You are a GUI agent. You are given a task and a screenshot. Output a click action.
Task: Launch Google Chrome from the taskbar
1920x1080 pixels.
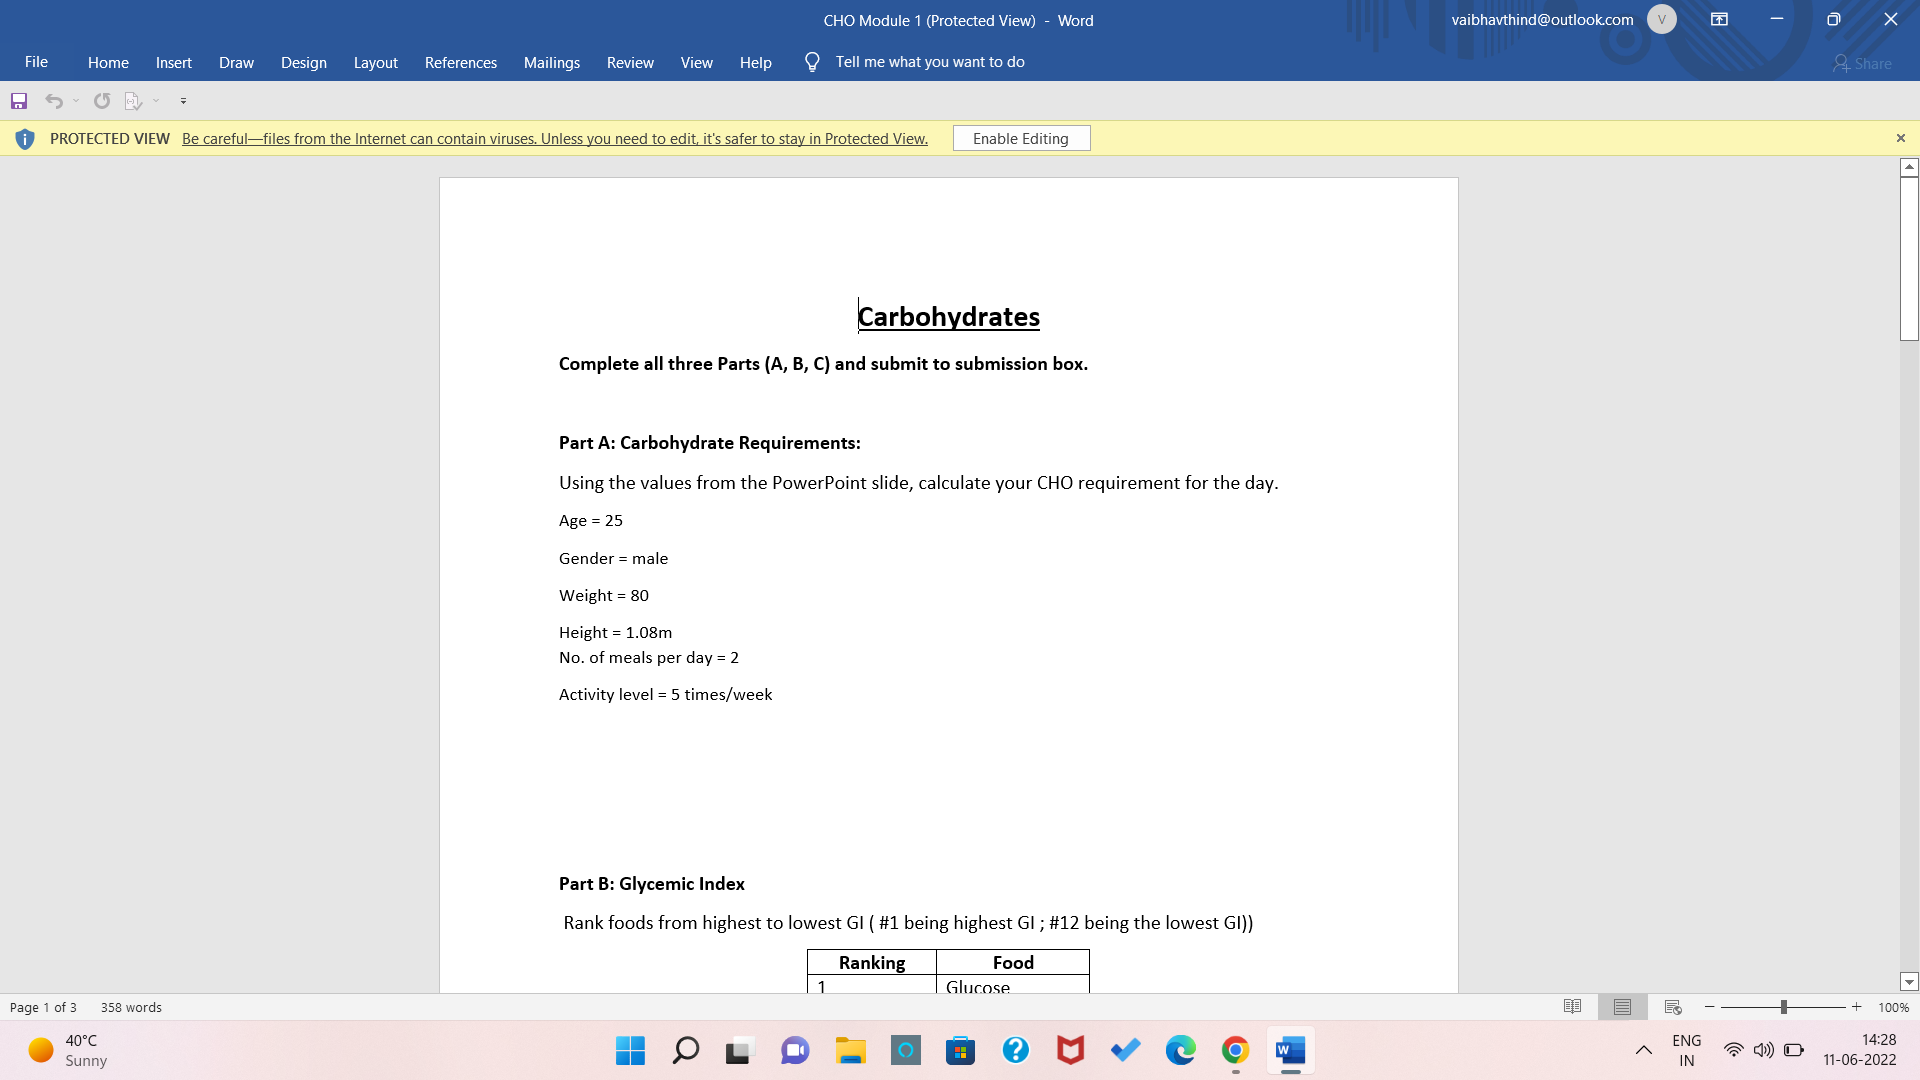point(1236,1050)
